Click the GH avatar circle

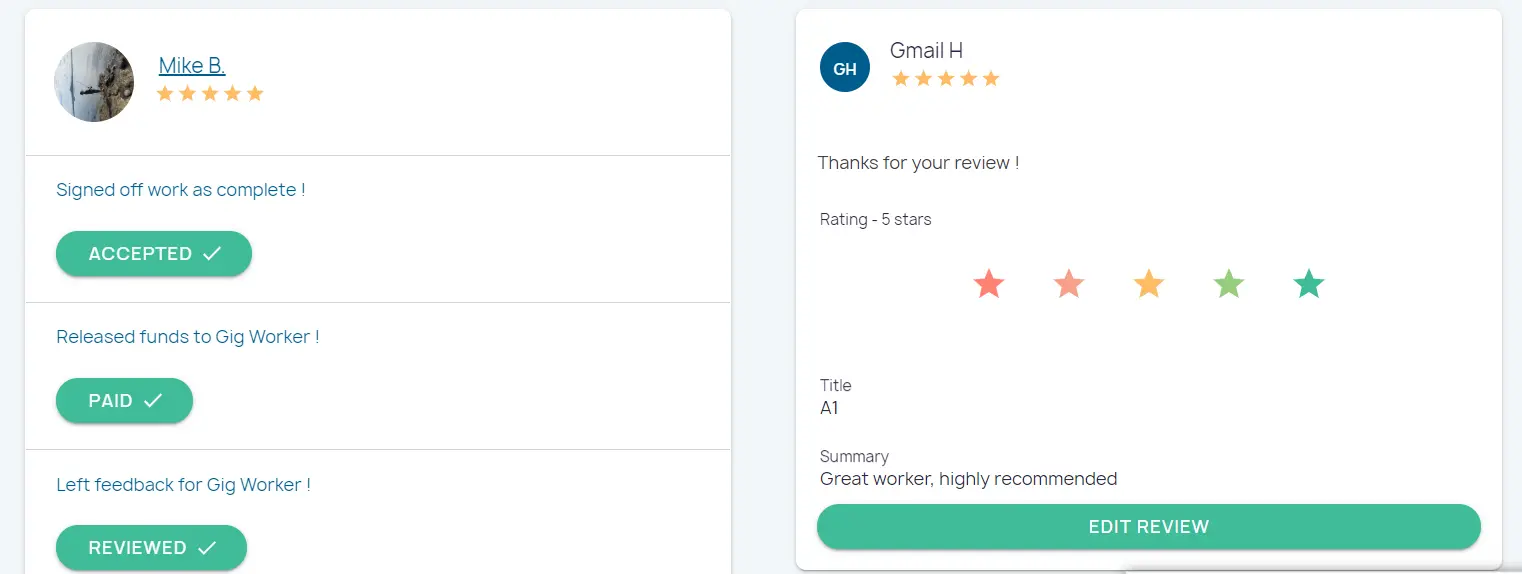(x=845, y=68)
